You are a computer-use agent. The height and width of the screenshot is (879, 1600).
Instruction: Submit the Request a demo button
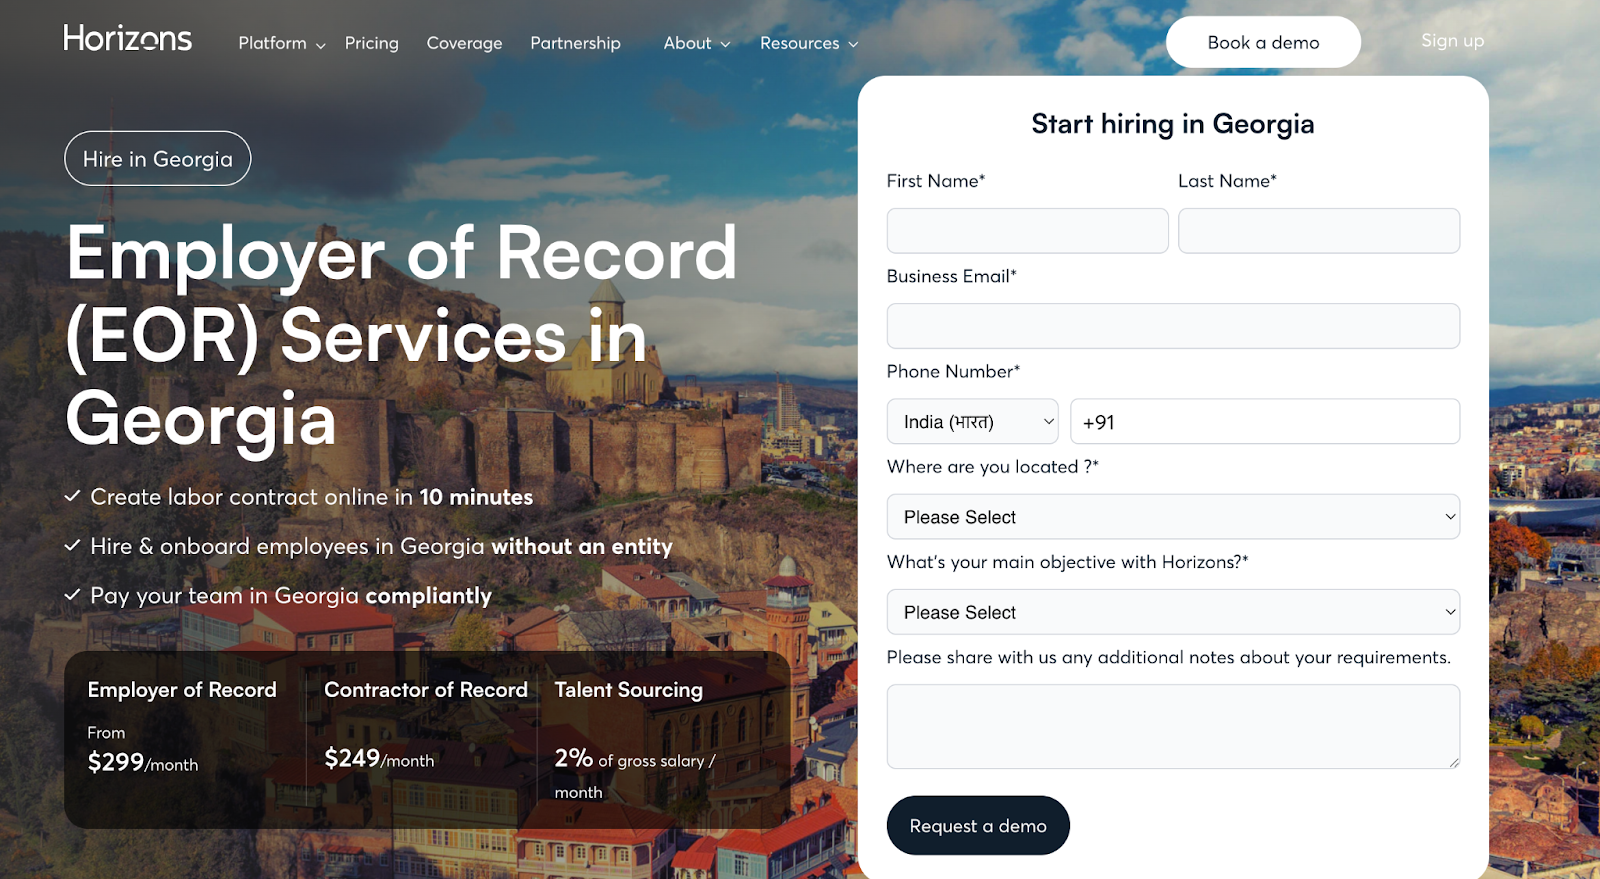978,826
